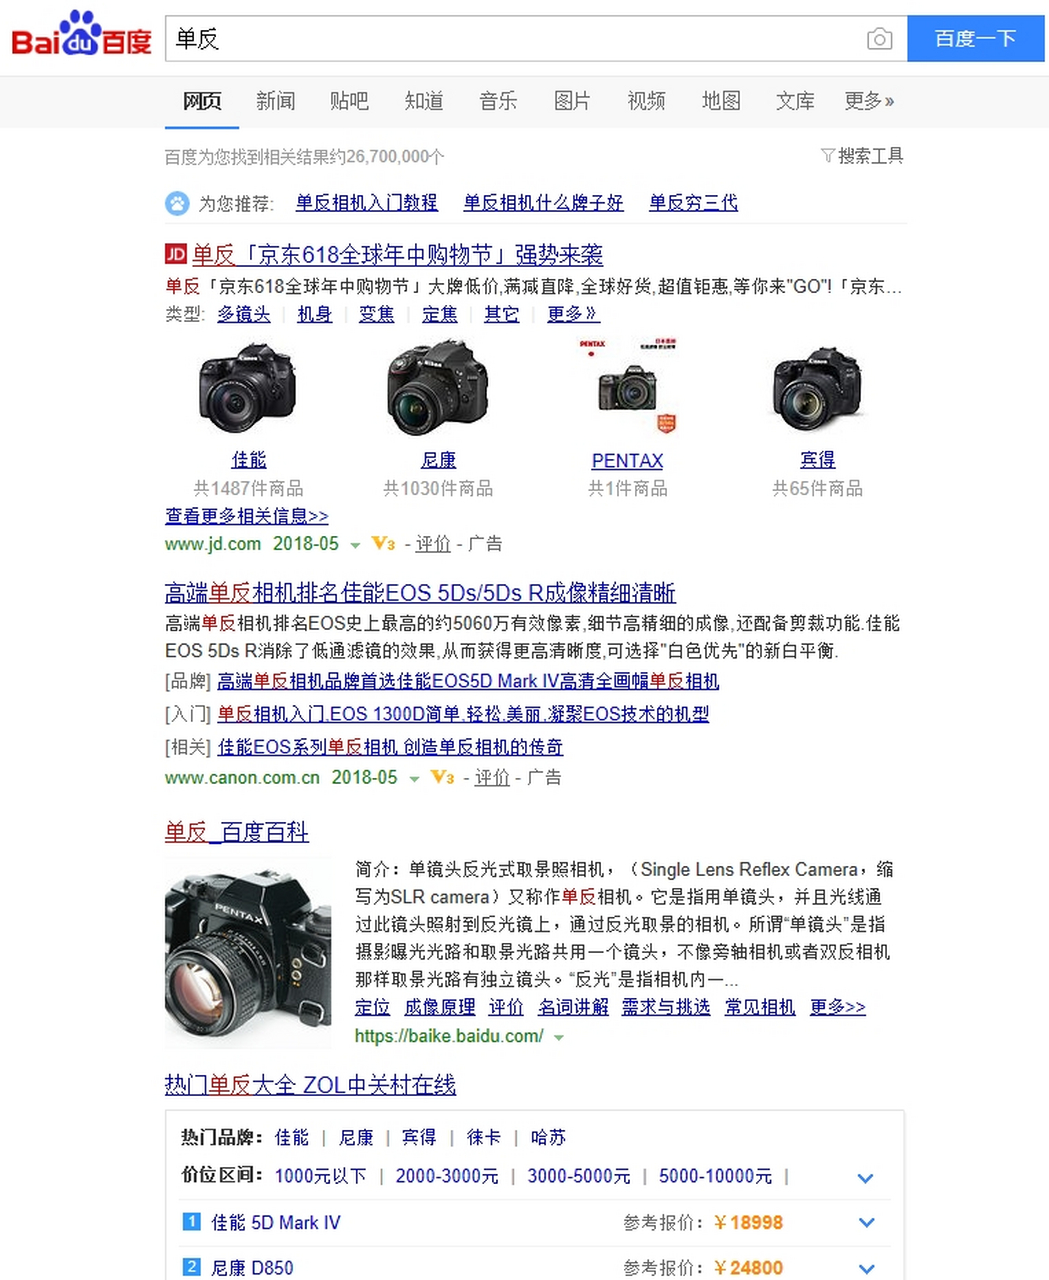Image resolution: width=1049 pixels, height=1280 pixels.
Task: Switch to the 图片 tab
Action: tap(572, 101)
